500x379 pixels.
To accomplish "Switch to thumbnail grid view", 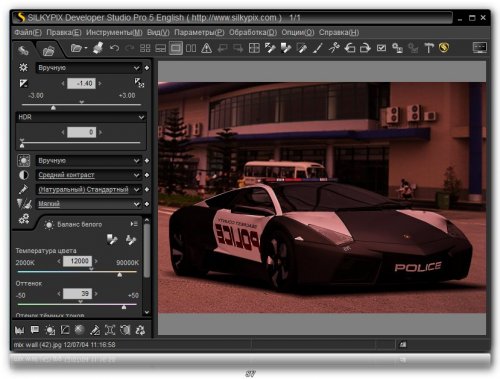I will (x=145, y=48).
